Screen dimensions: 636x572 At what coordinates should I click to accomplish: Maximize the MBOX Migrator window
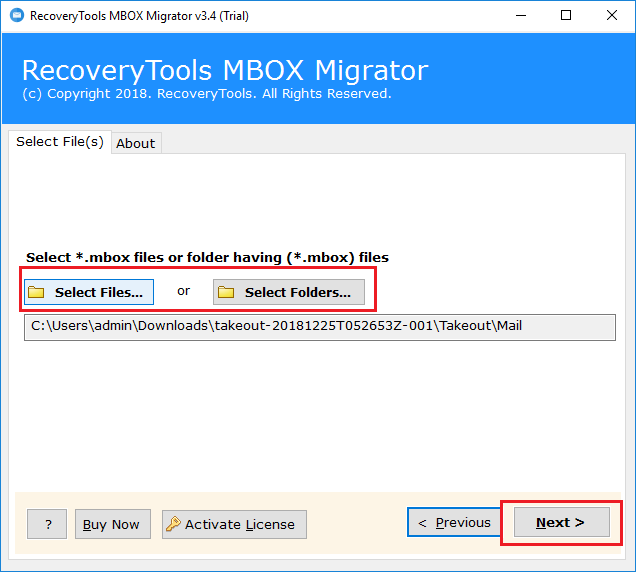tap(566, 15)
